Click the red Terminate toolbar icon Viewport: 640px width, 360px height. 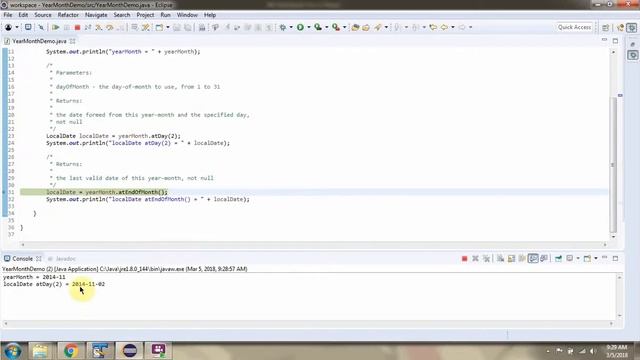[77, 27]
